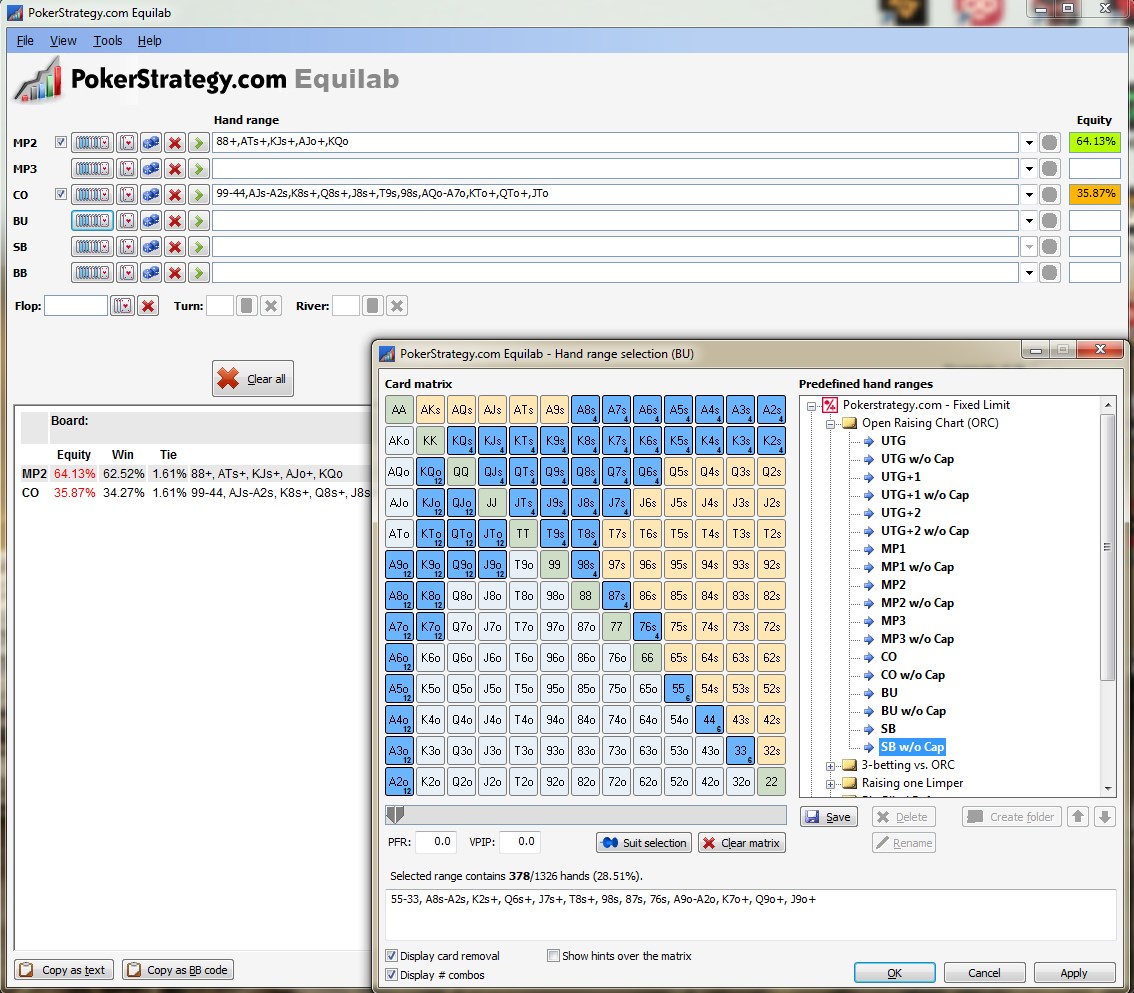Open the File menu
The height and width of the screenshot is (993, 1134).
(25, 41)
